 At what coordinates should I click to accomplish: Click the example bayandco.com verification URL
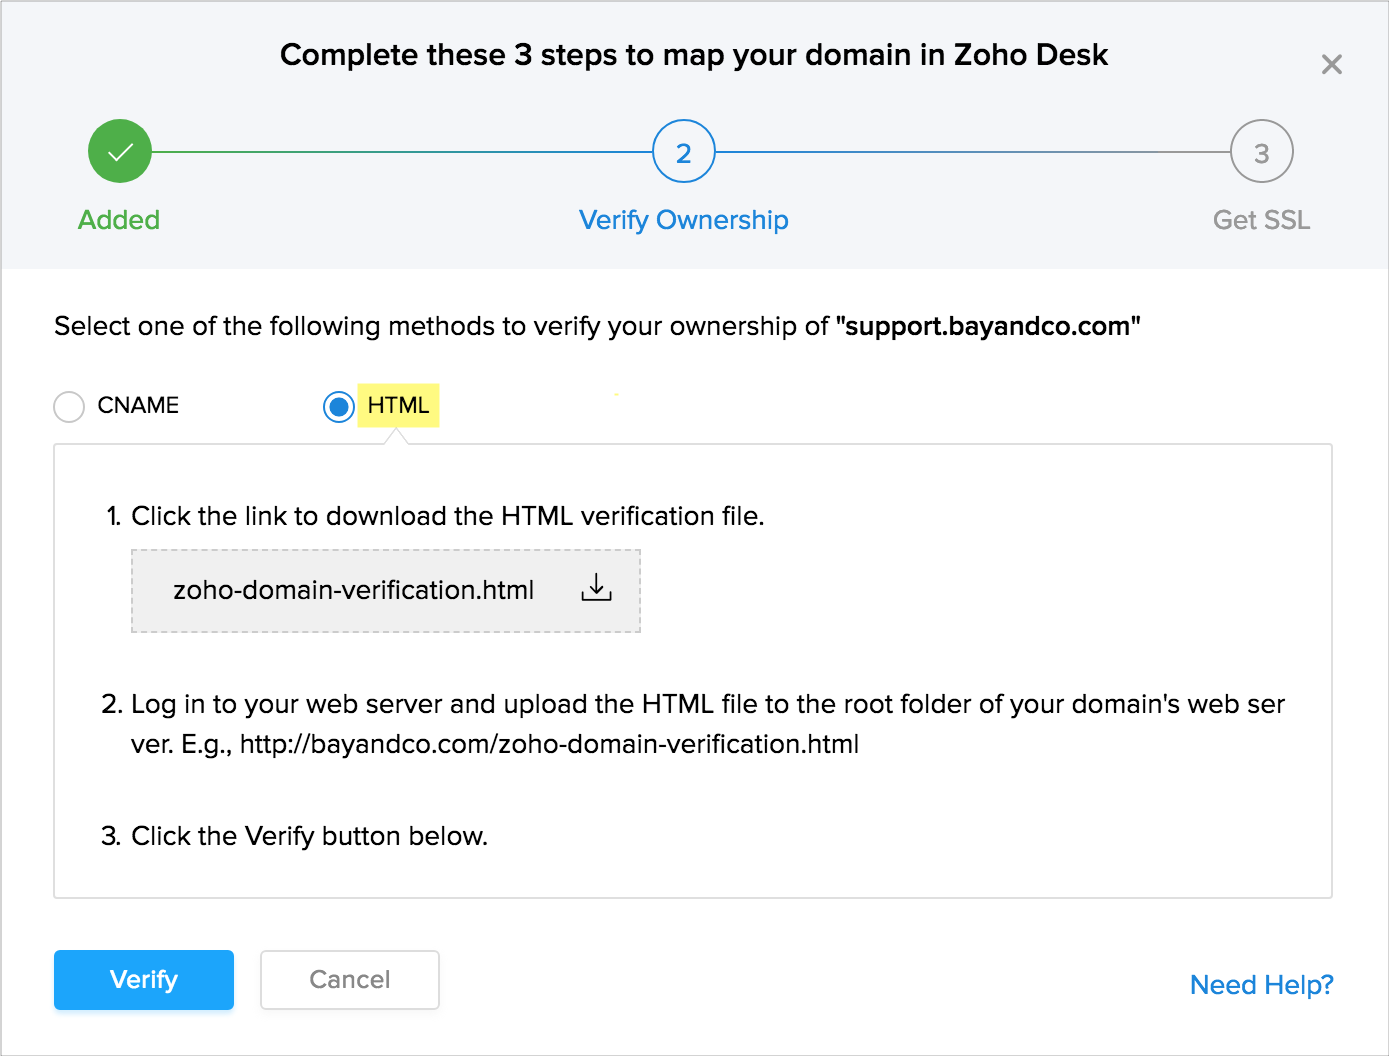[x=549, y=745]
